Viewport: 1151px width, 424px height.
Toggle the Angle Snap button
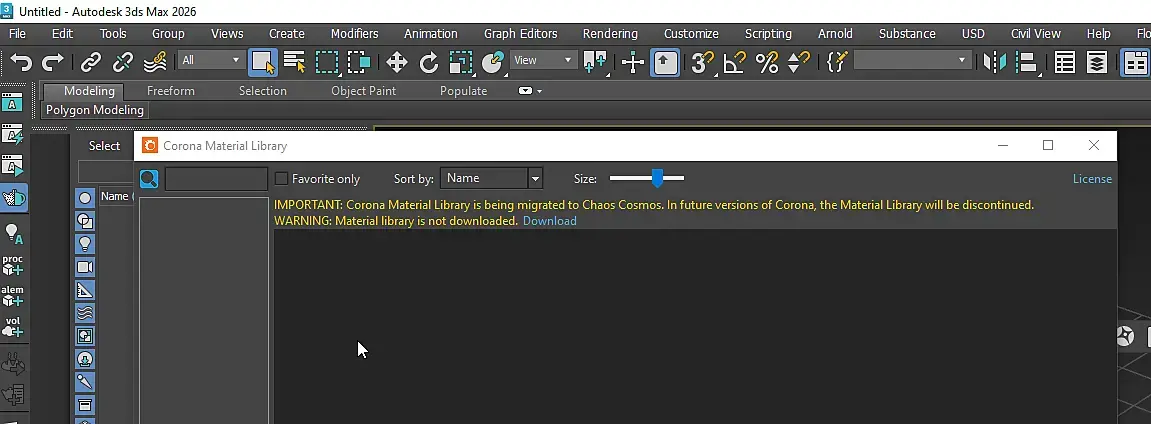pos(735,62)
